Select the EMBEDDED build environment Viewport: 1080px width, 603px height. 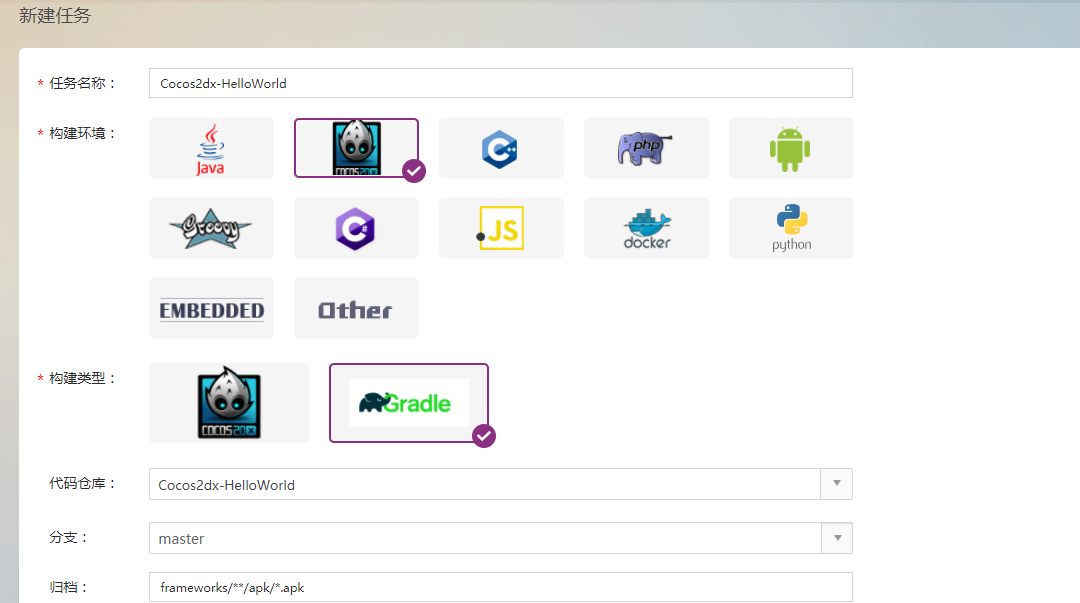[211, 308]
